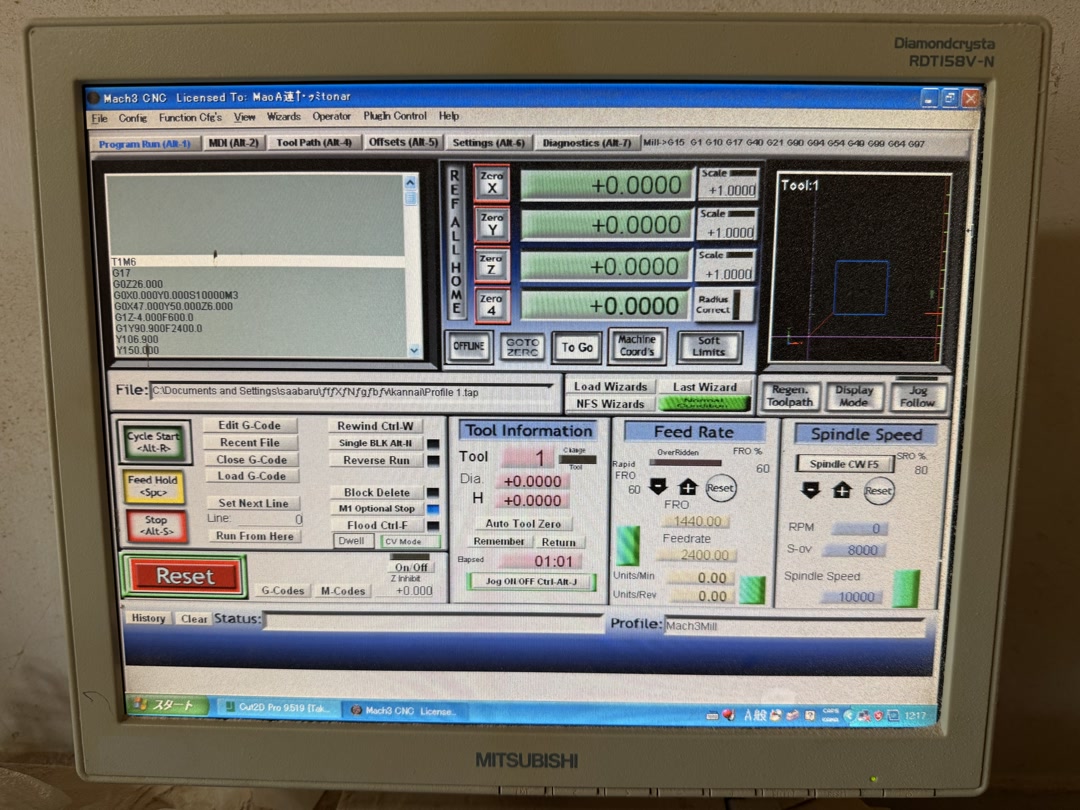Toggle the Z Inhibit On/Off button

coord(411,567)
